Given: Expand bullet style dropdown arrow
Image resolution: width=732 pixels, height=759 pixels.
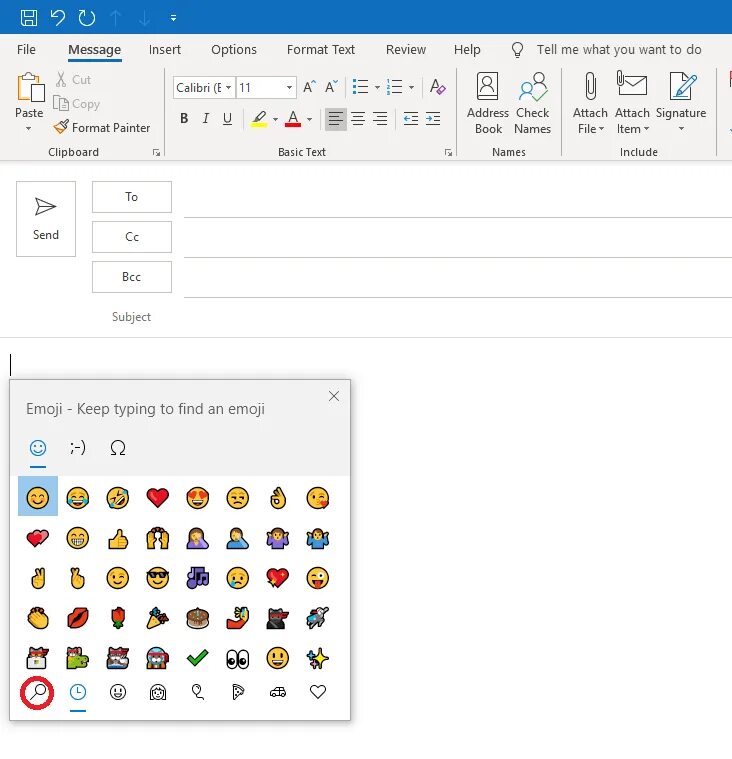Looking at the screenshot, I should tap(377, 88).
